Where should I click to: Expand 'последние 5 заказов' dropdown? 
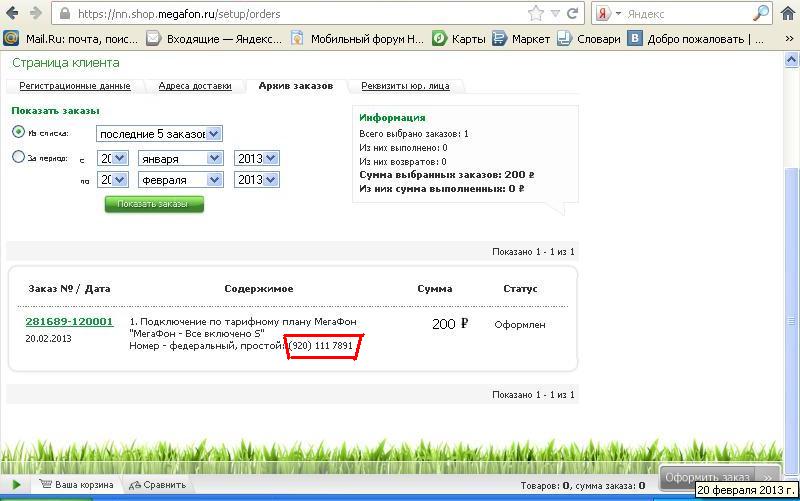pos(159,133)
